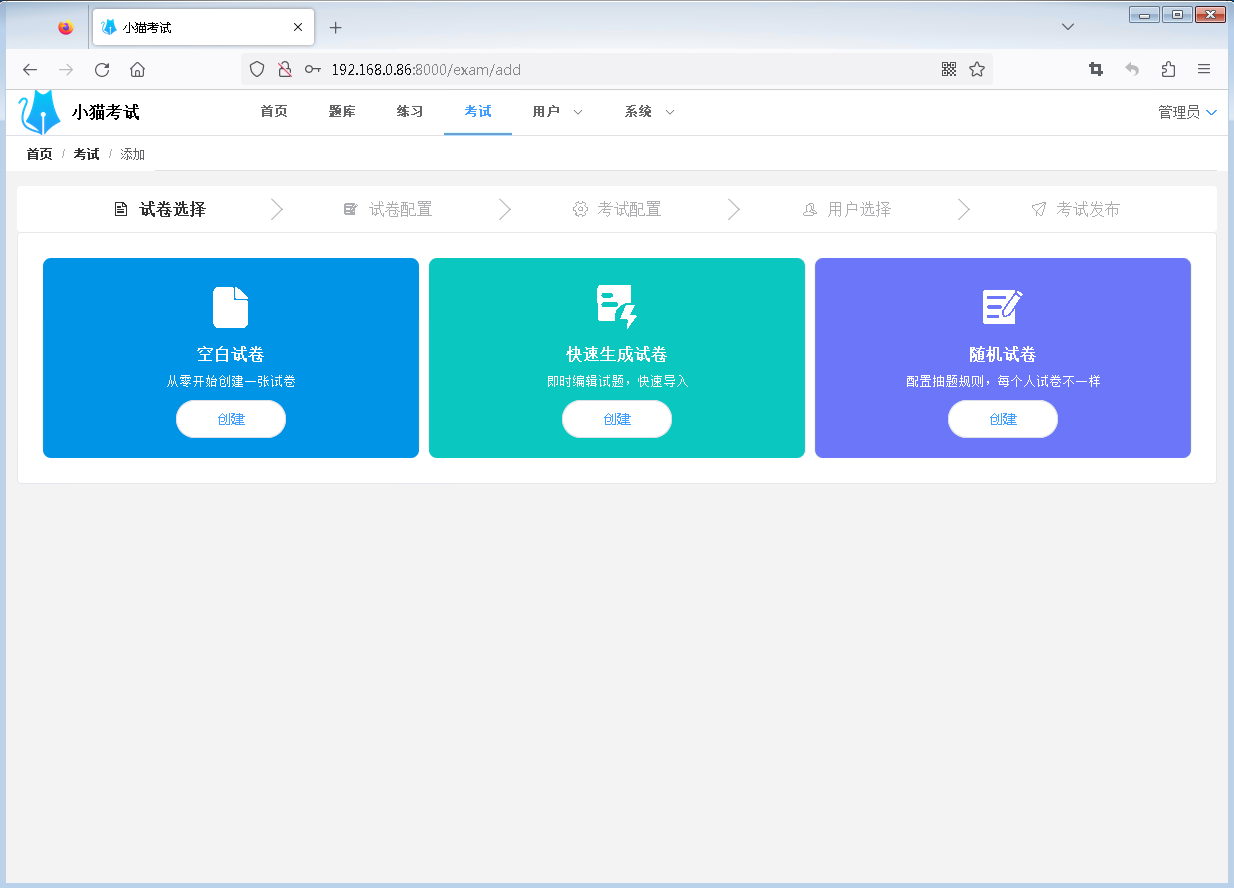Click the random paper pencil icon
Screen dimensions: 1234x888
pyautogui.click(x=1002, y=306)
